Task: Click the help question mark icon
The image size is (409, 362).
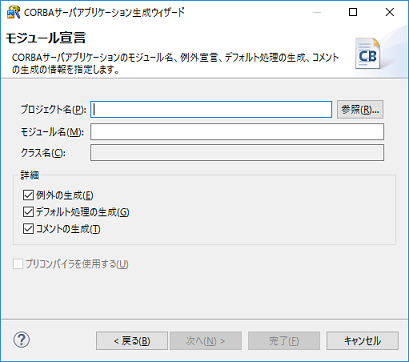Action: tap(22, 340)
